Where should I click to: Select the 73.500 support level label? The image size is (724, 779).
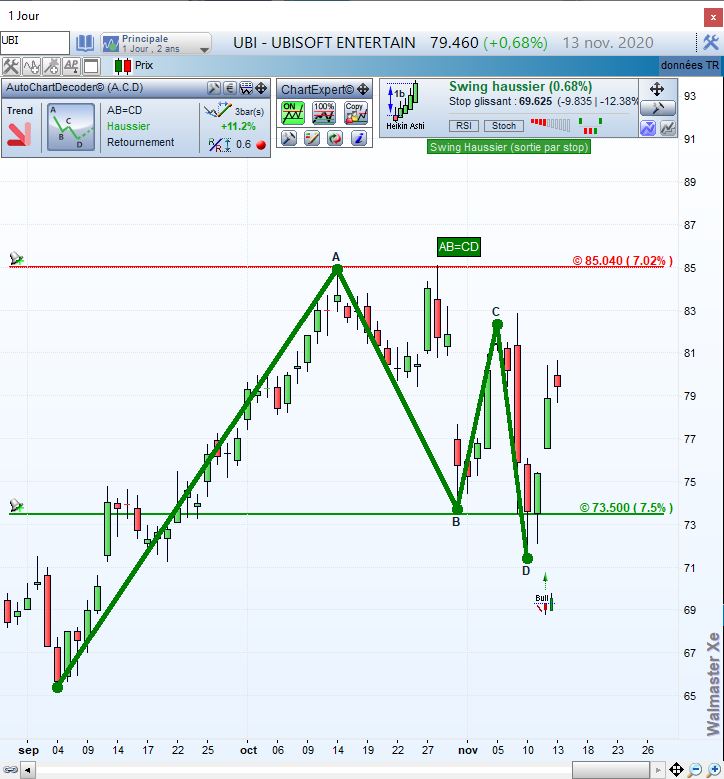pos(626,507)
